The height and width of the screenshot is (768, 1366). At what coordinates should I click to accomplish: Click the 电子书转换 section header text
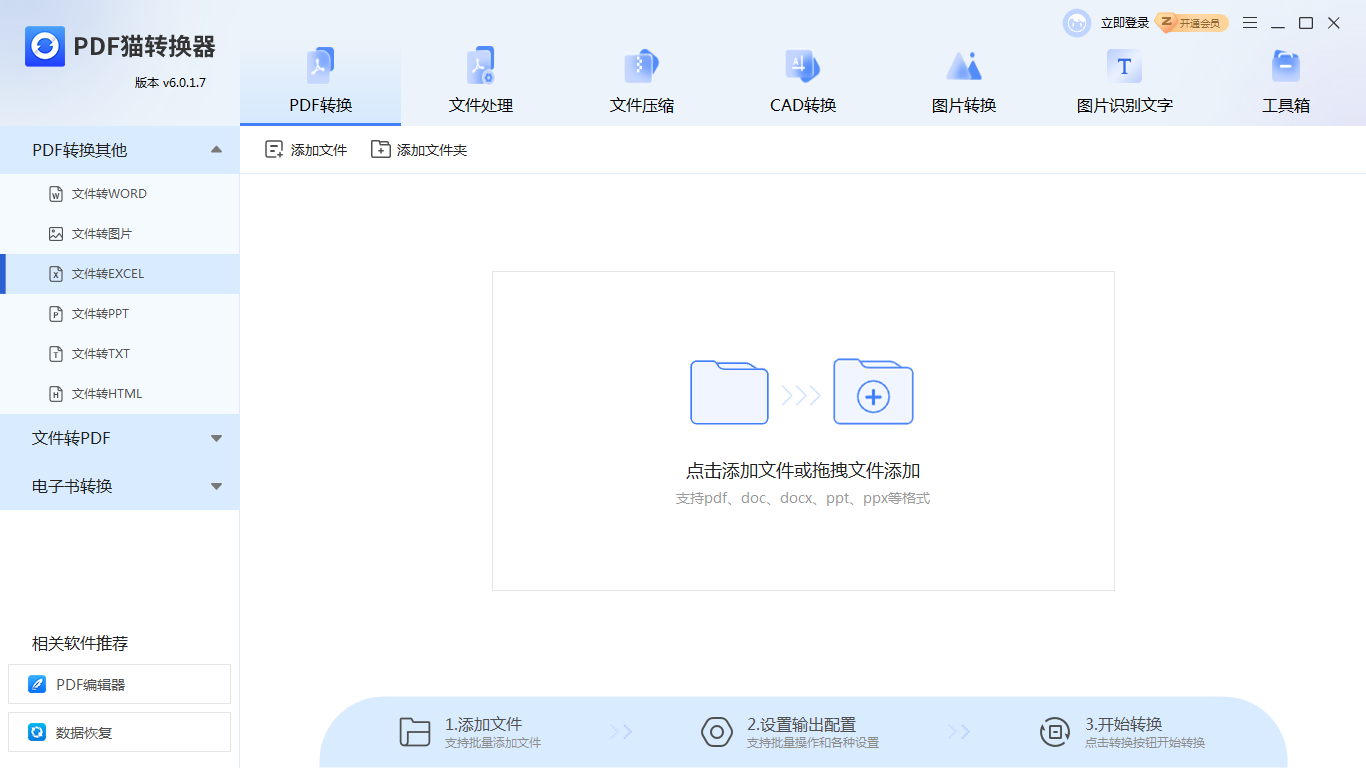(x=72, y=486)
